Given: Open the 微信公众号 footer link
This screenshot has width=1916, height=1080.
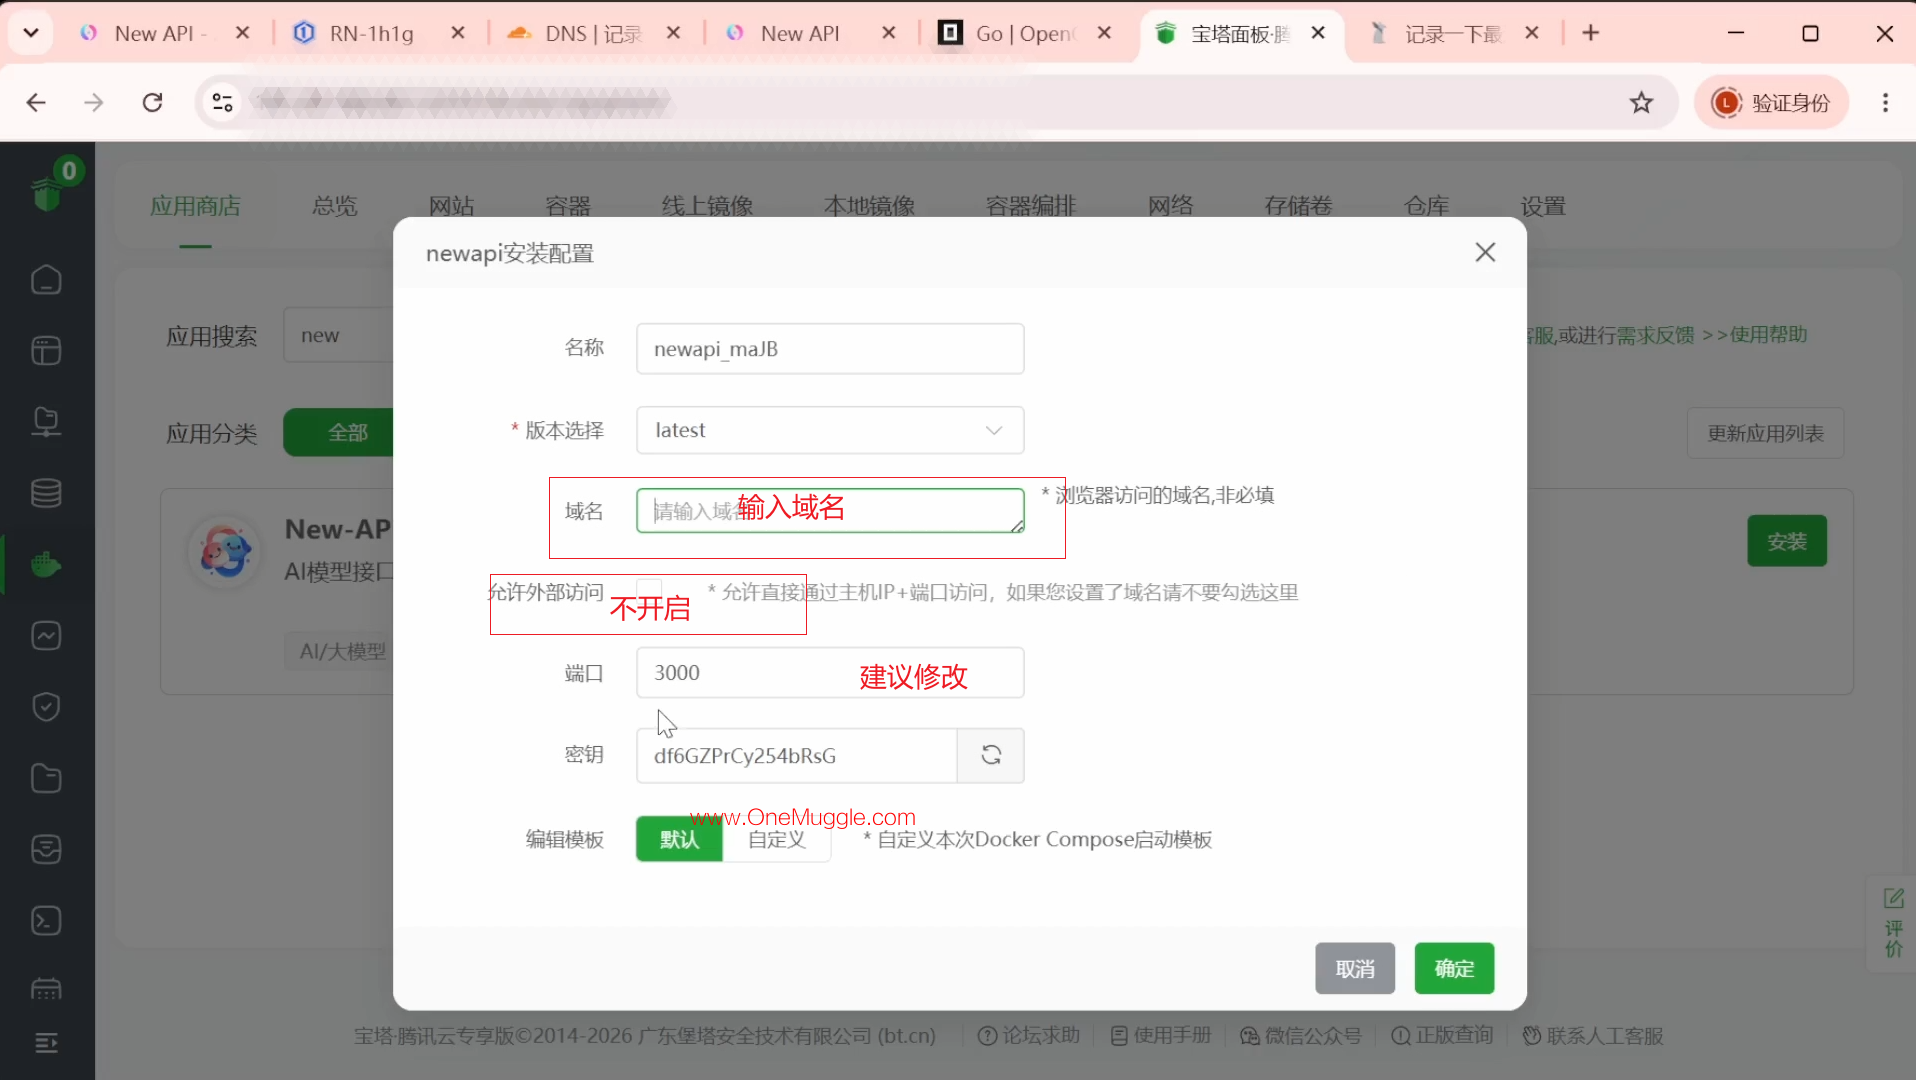Looking at the screenshot, I should [1301, 1036].
